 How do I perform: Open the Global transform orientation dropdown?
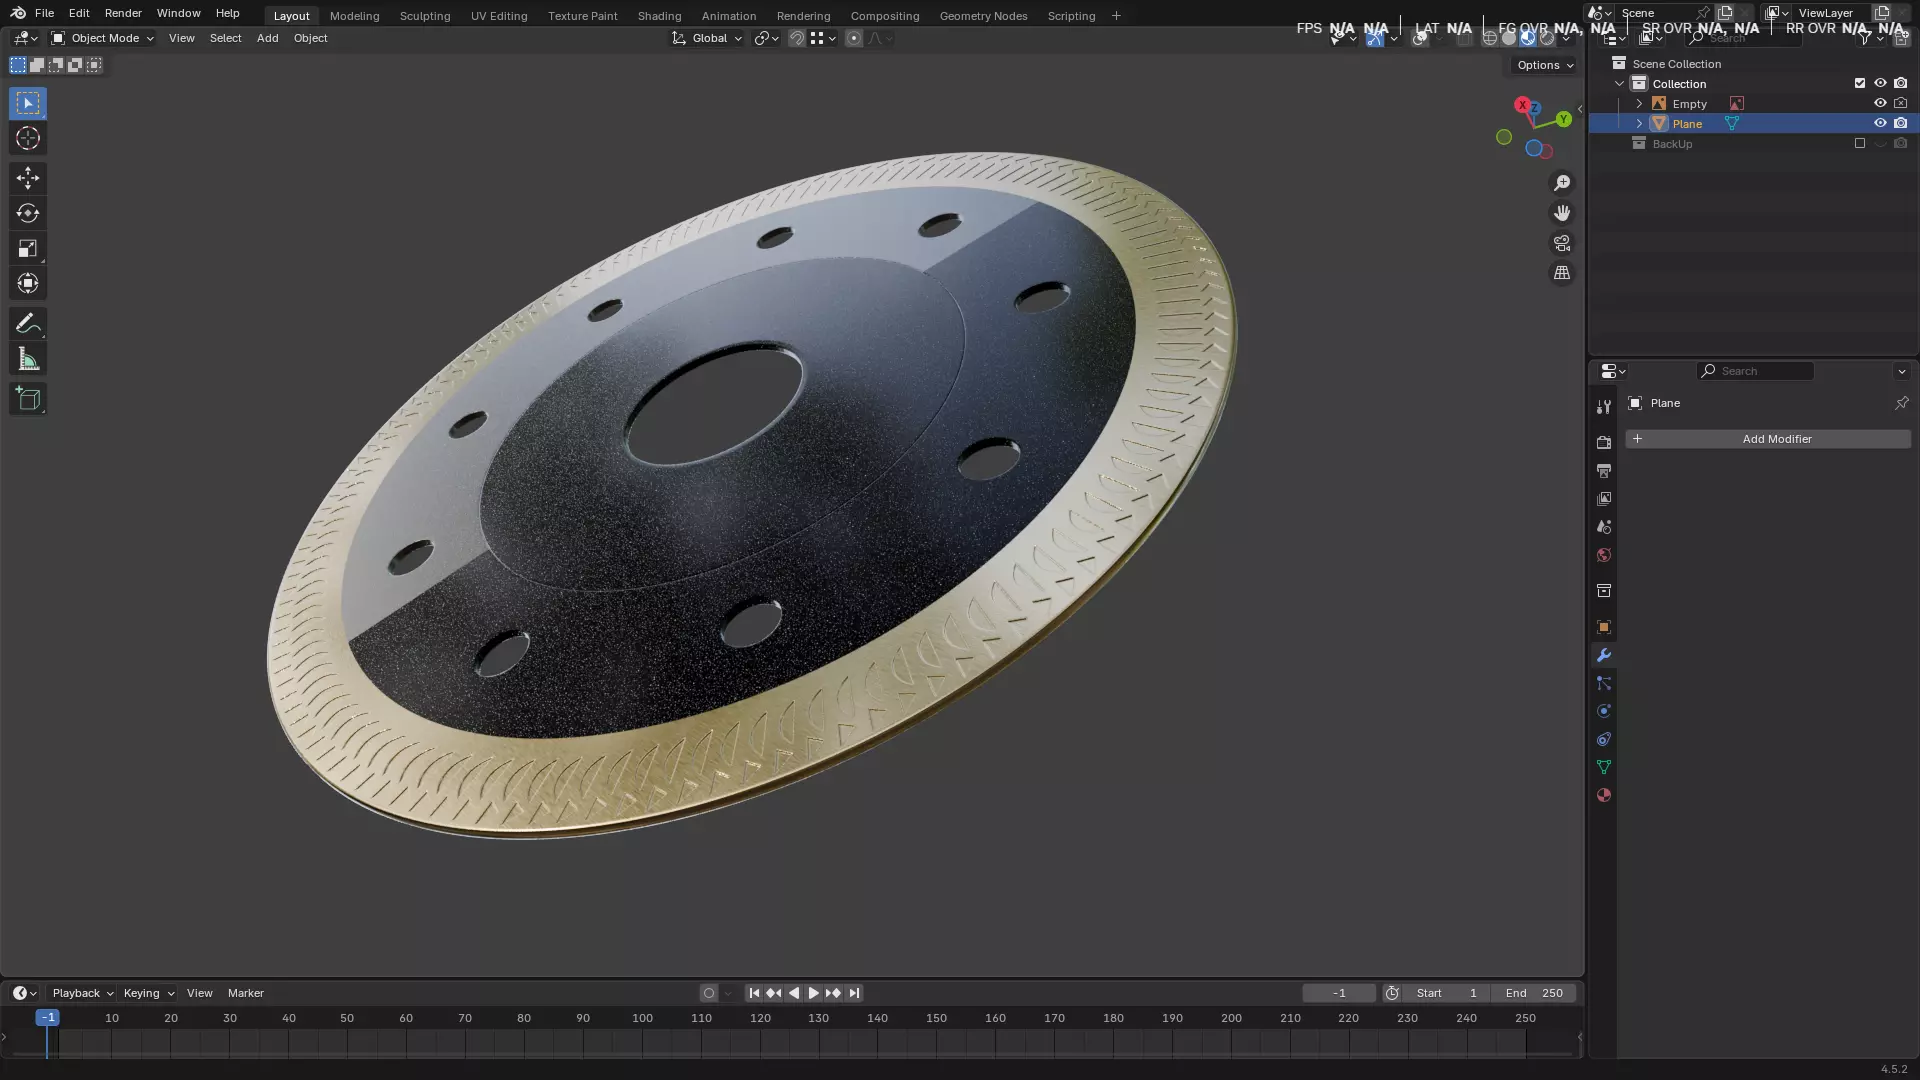(707, 38)
